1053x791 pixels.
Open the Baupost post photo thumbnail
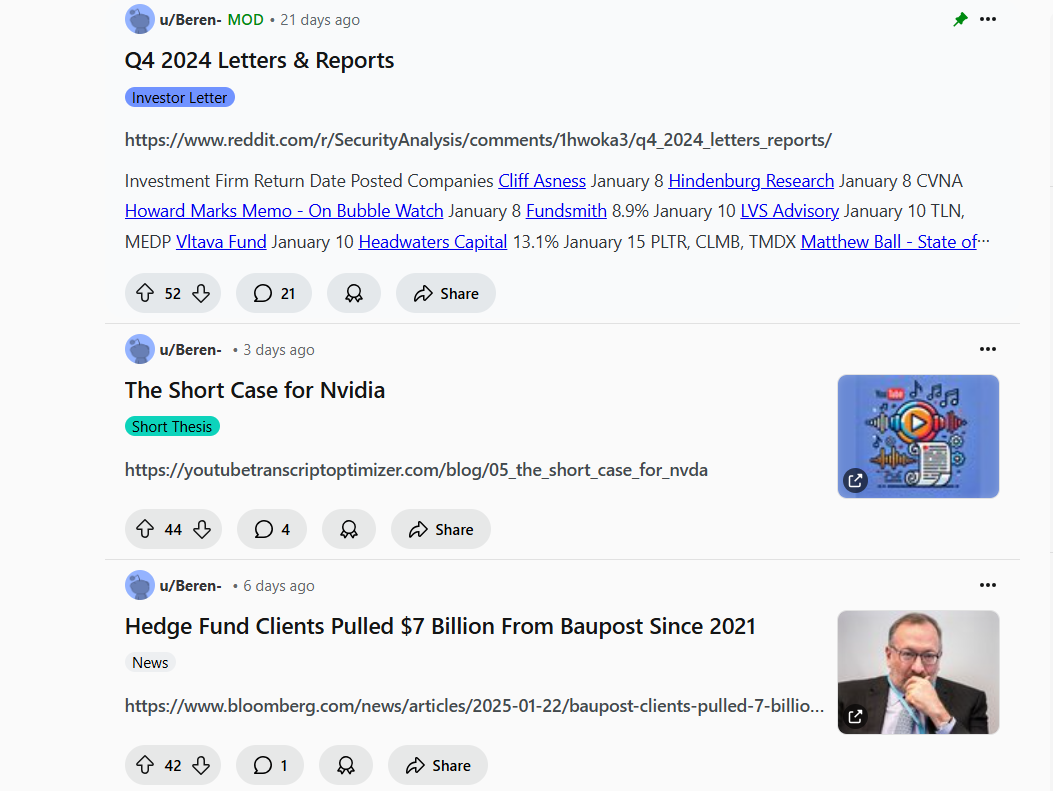pyautogui.click(x=918, y=672)
